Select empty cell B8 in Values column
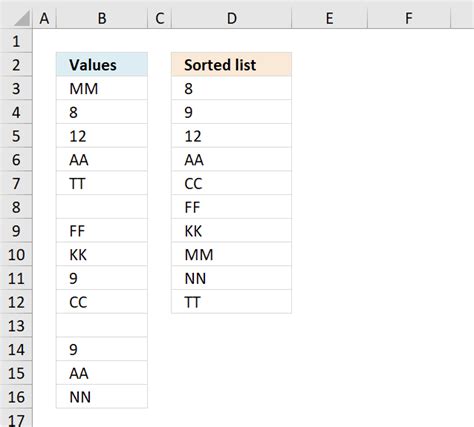Viewport: 474px width, 427px height. pyautogui.click(x=102, y=207)
